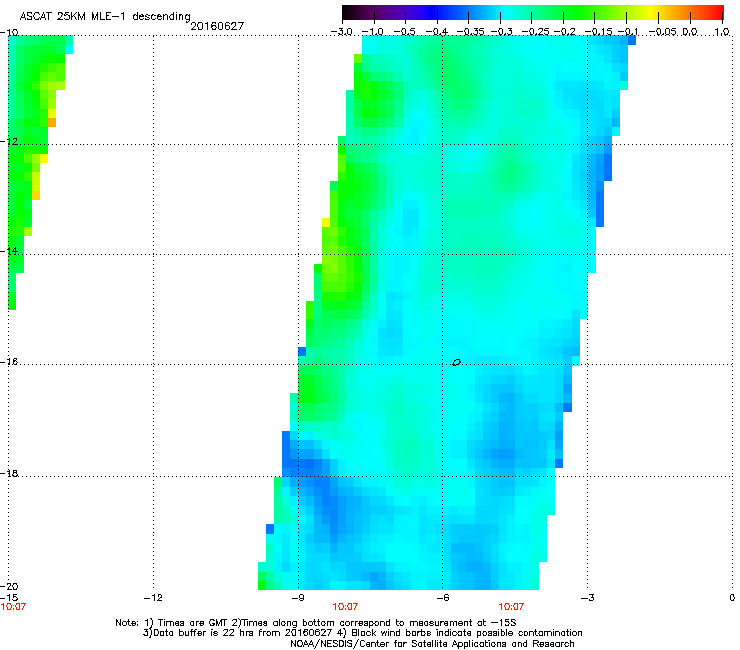Click red 10:07 time right of -6
Image resolution: width=740 pixels, height=650 pixels.
(x=511, y=607)
